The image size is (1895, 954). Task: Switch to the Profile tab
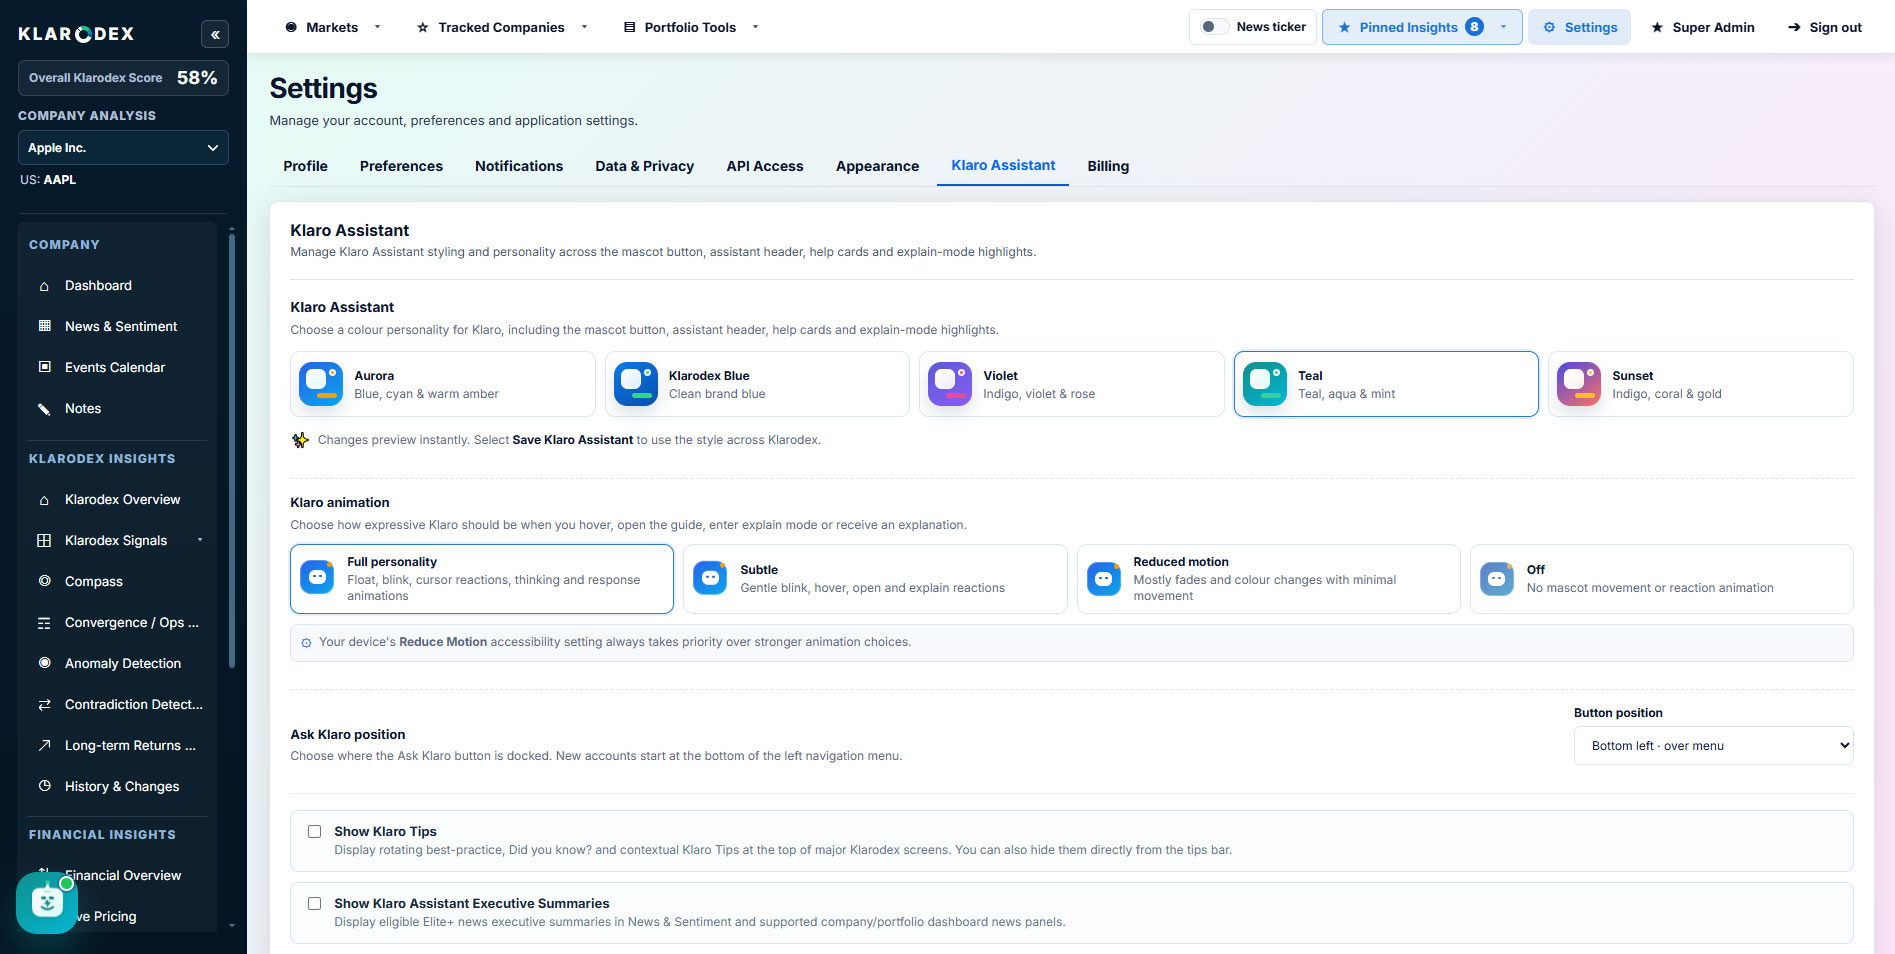pyautogui.click(x=305, y=166)
